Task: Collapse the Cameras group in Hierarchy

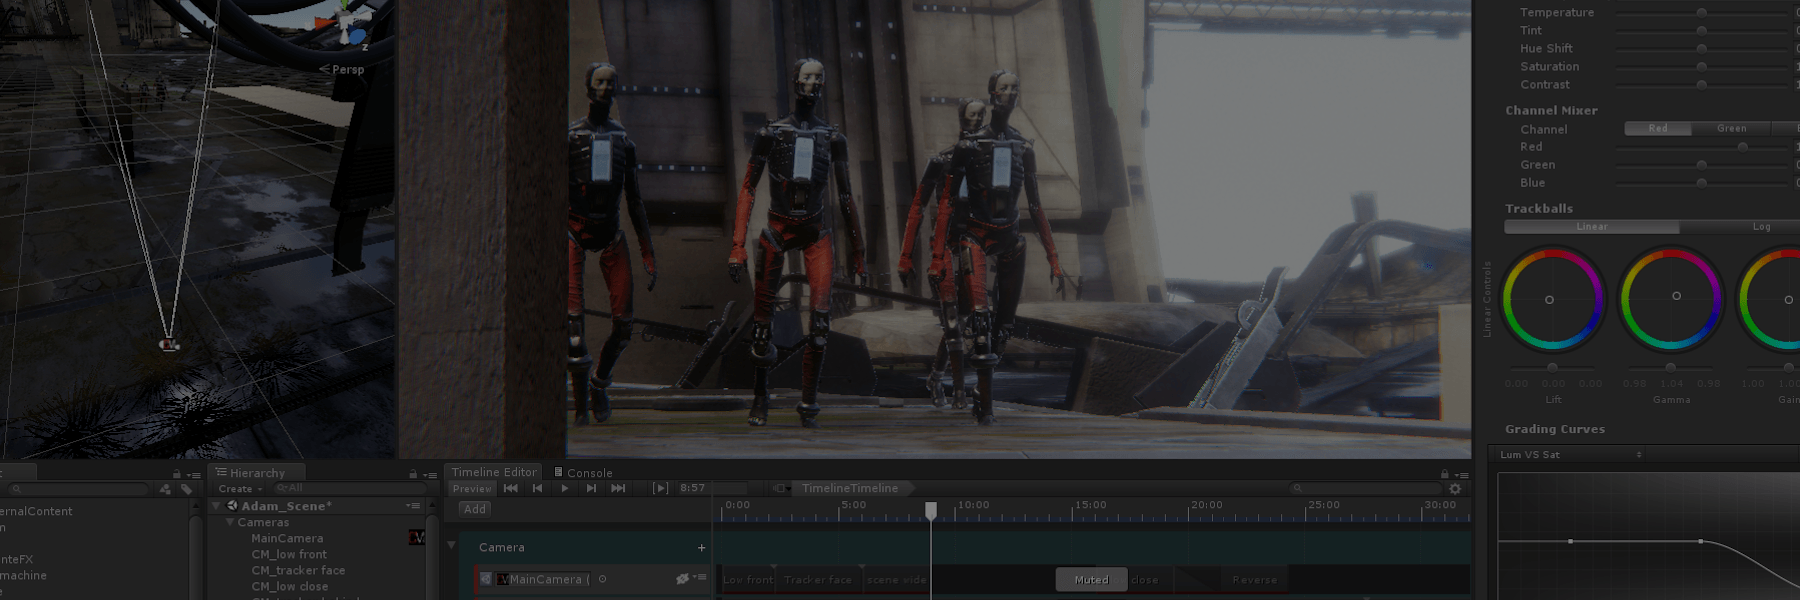Action: (x=230, y=522)
